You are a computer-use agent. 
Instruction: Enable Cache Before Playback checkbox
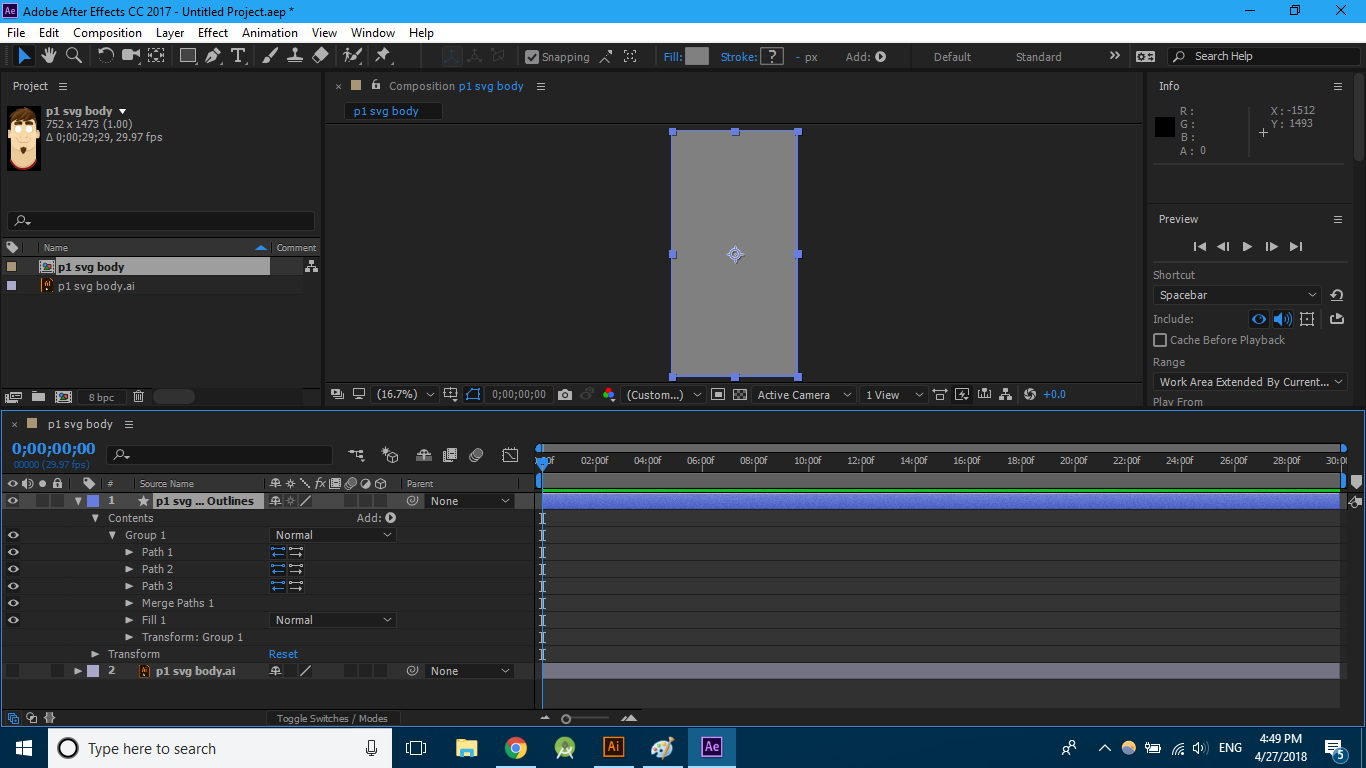point(1160,340)
